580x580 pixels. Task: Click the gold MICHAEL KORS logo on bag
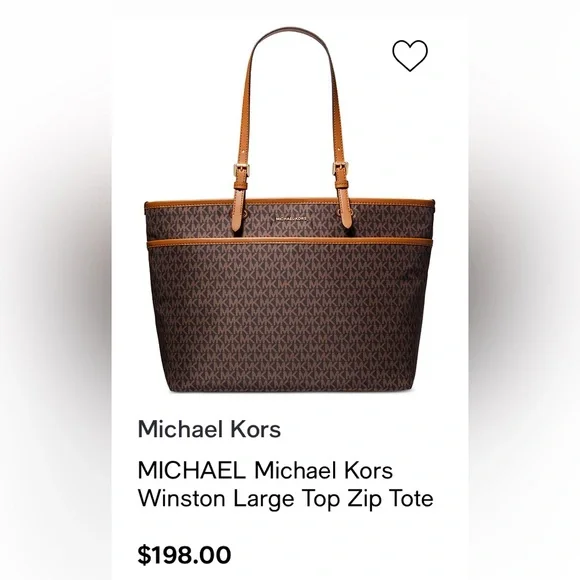[291, 219]
